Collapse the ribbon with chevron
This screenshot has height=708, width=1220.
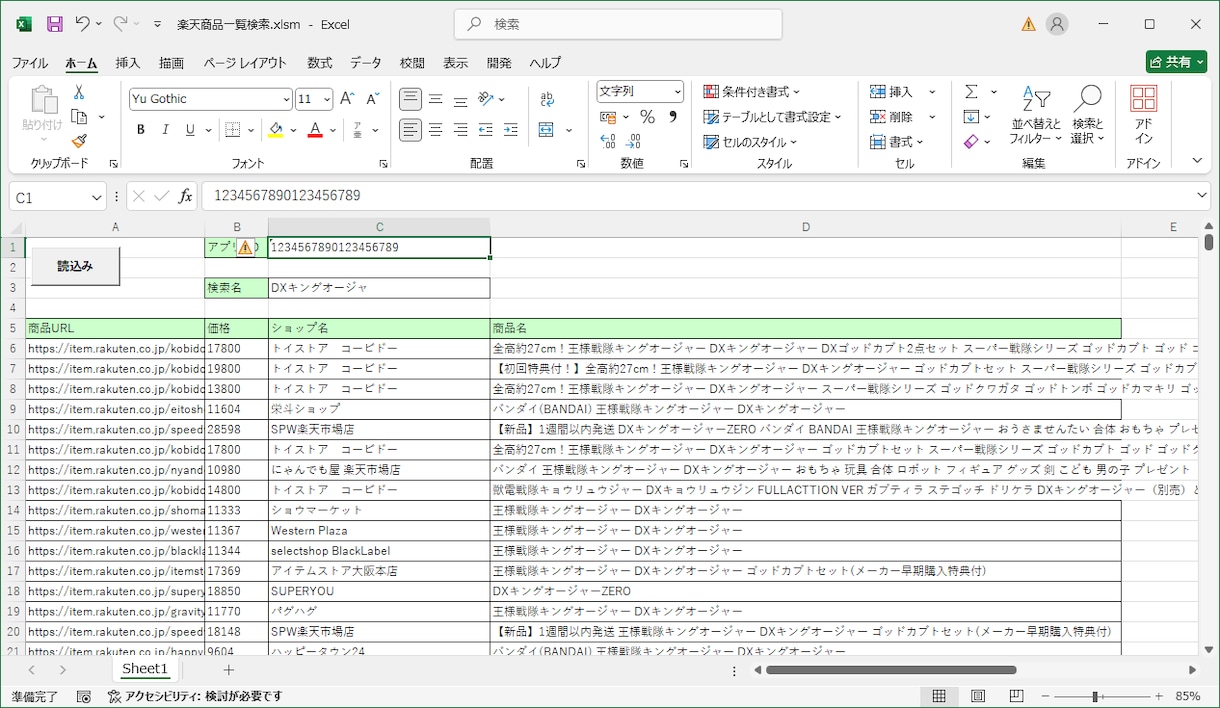click(x=1197, y=161)
